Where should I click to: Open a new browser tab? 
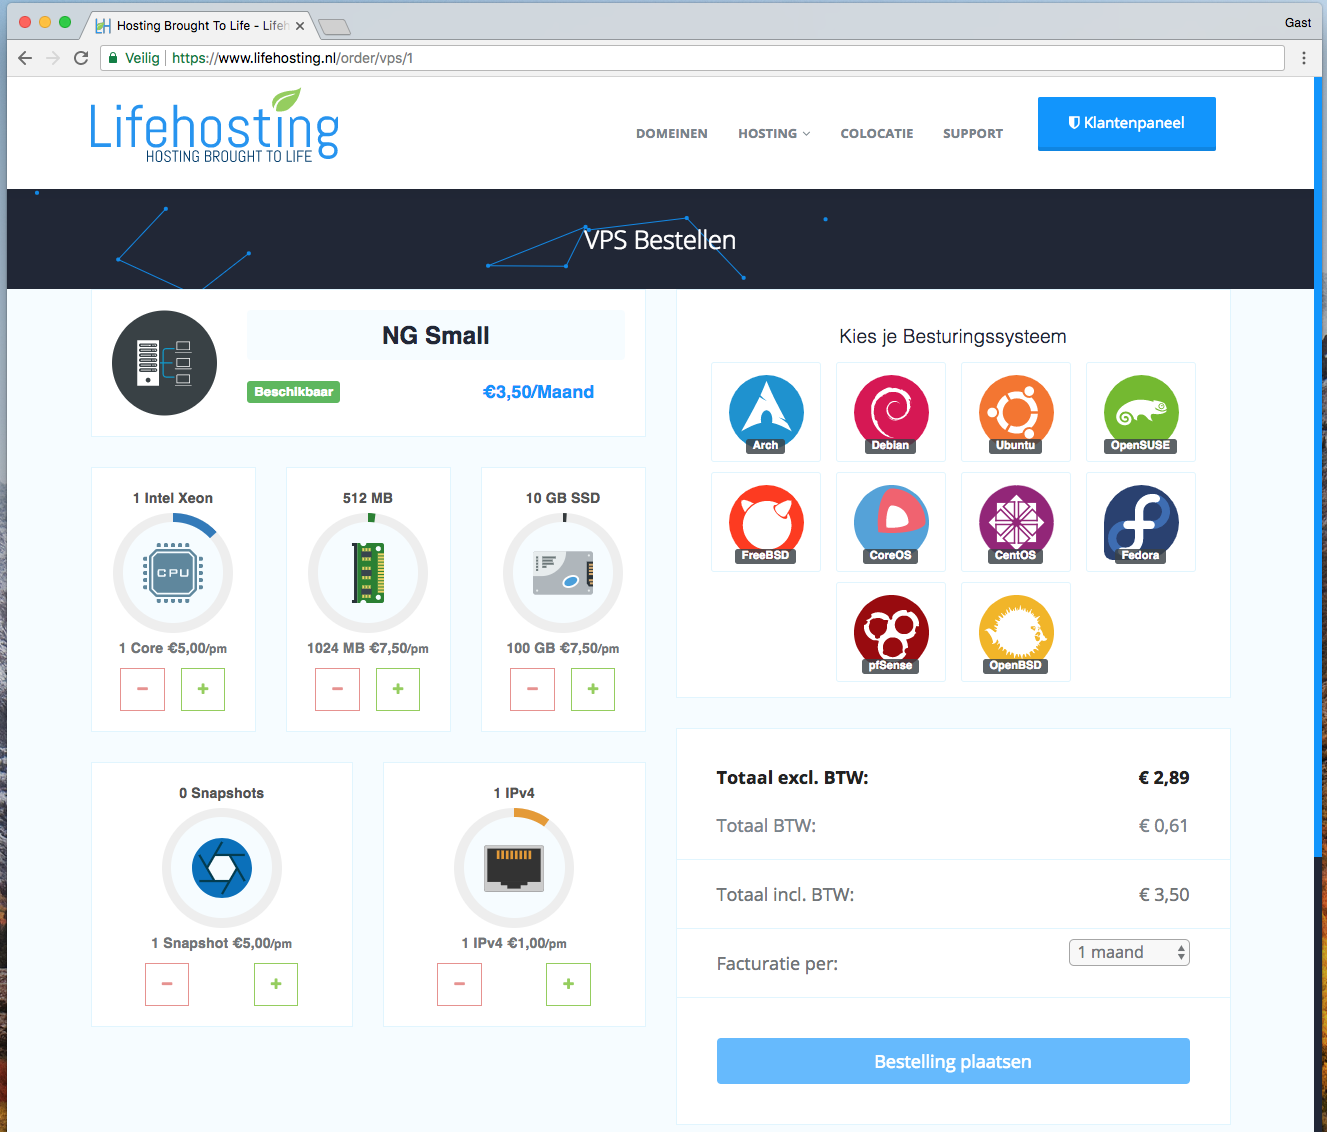[x=334, y=27]
